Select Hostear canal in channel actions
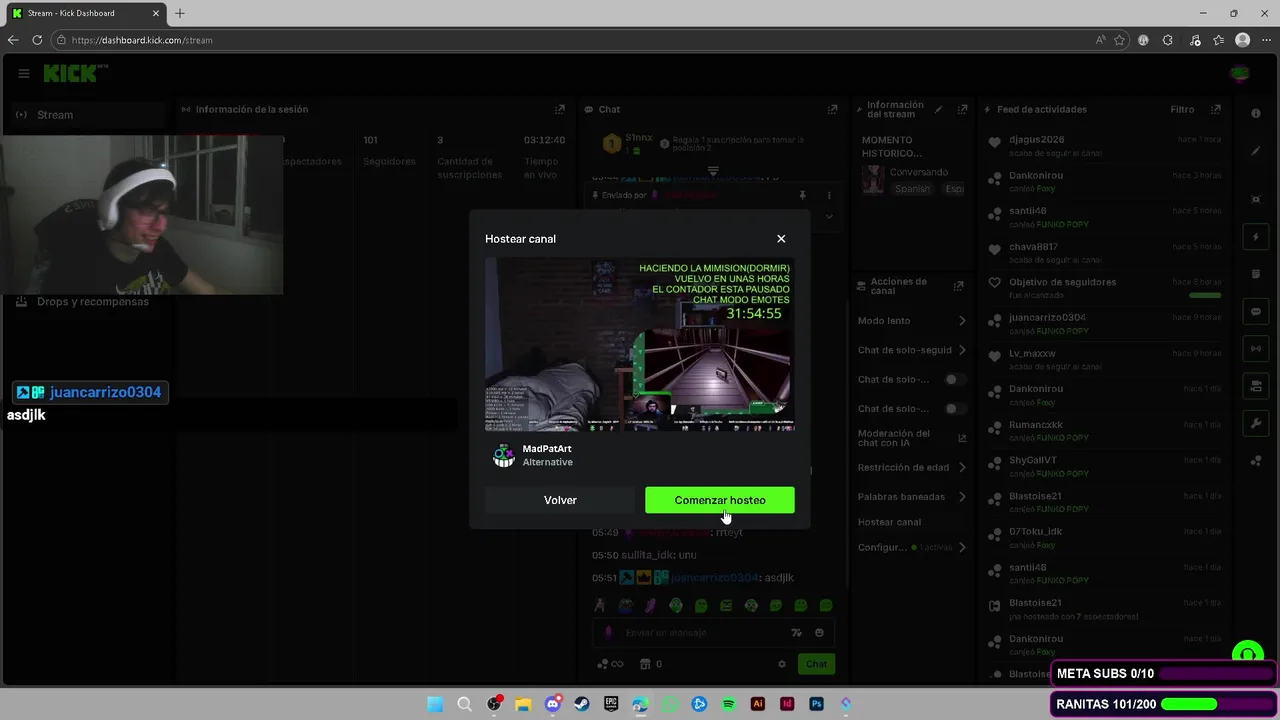 889,522
